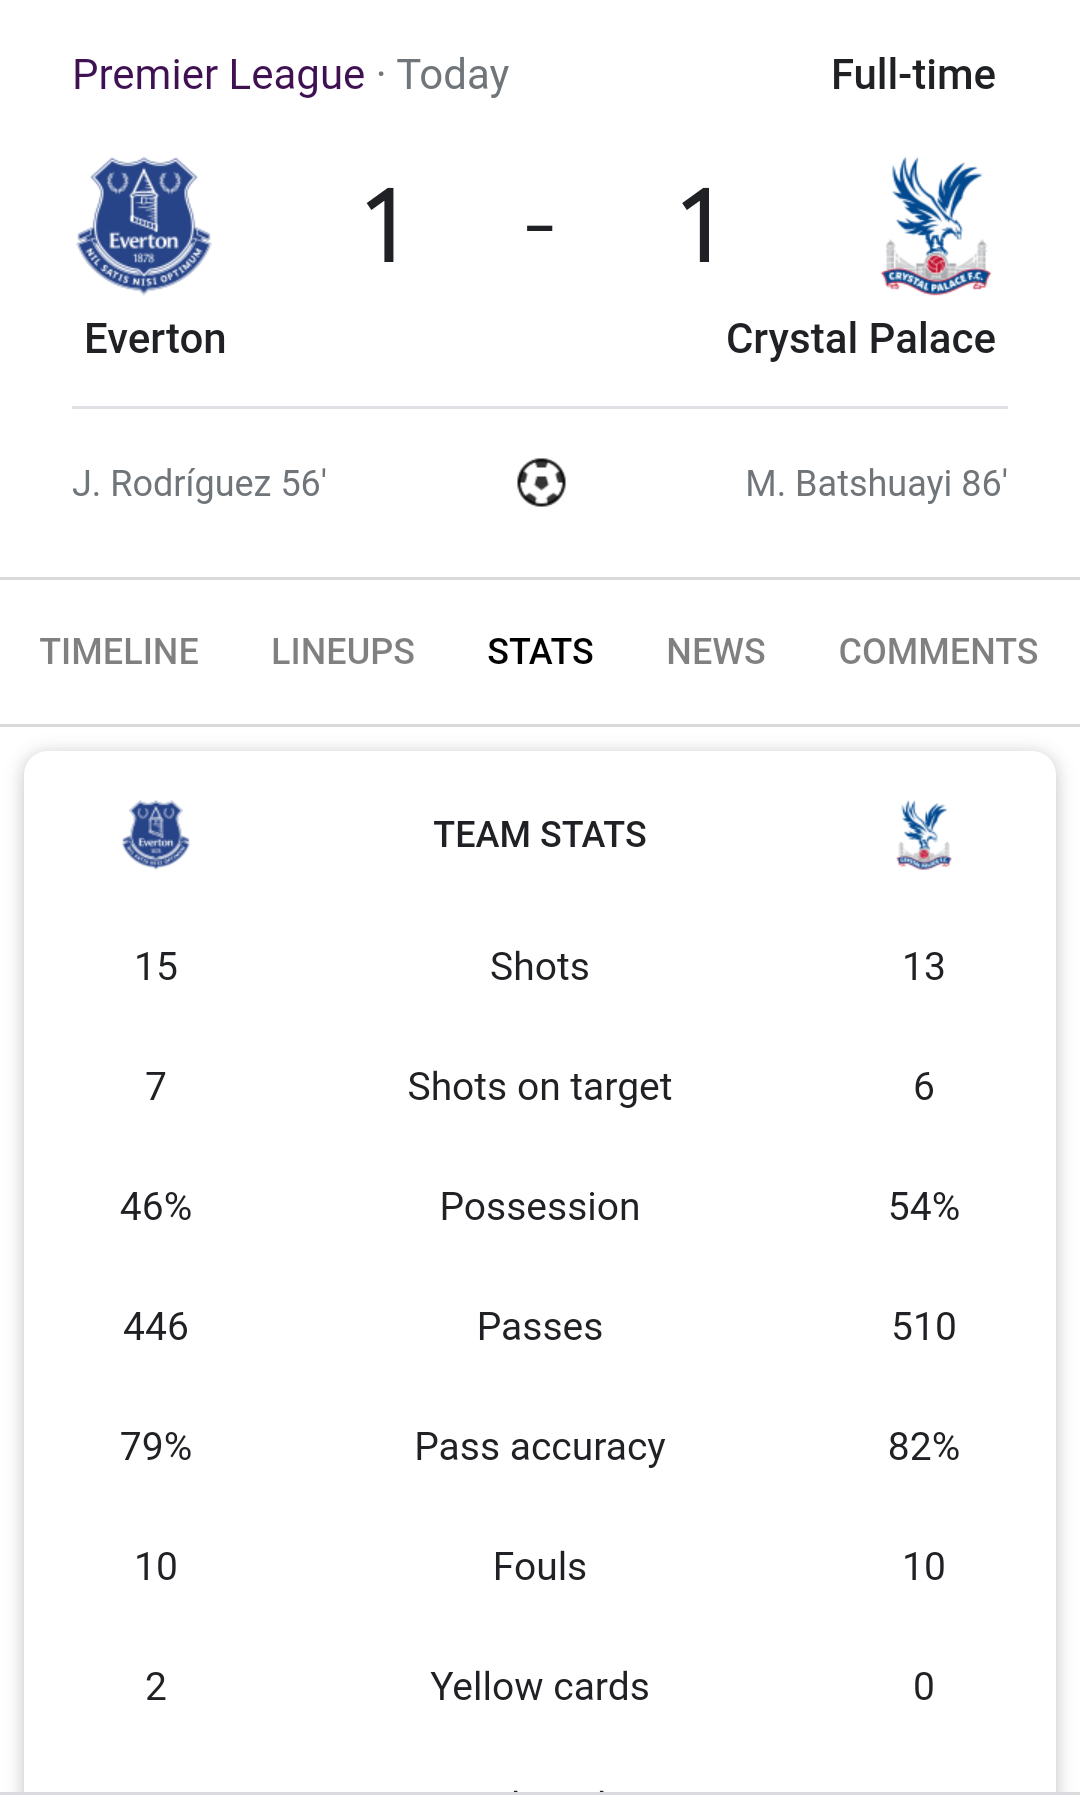This screenshot has height=1806, width=1080.
Task: Switch to the Timeline tab
Action: pyautogui.click(x=119, y=652)
